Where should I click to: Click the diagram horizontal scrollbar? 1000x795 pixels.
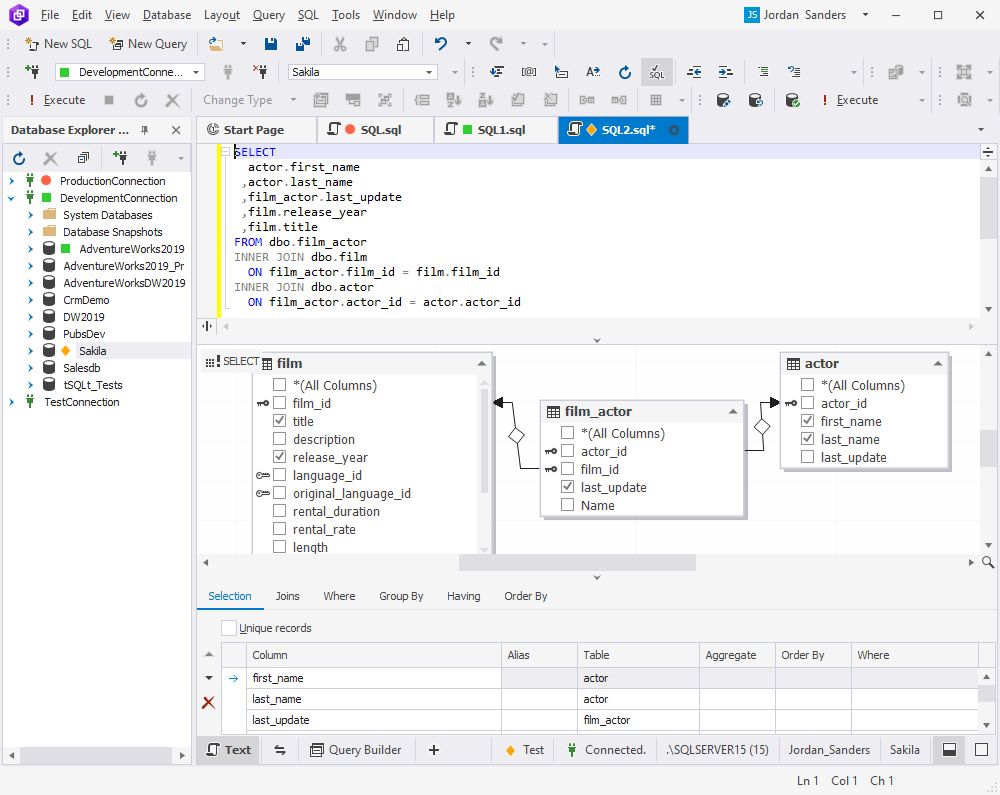coord(576,562)
